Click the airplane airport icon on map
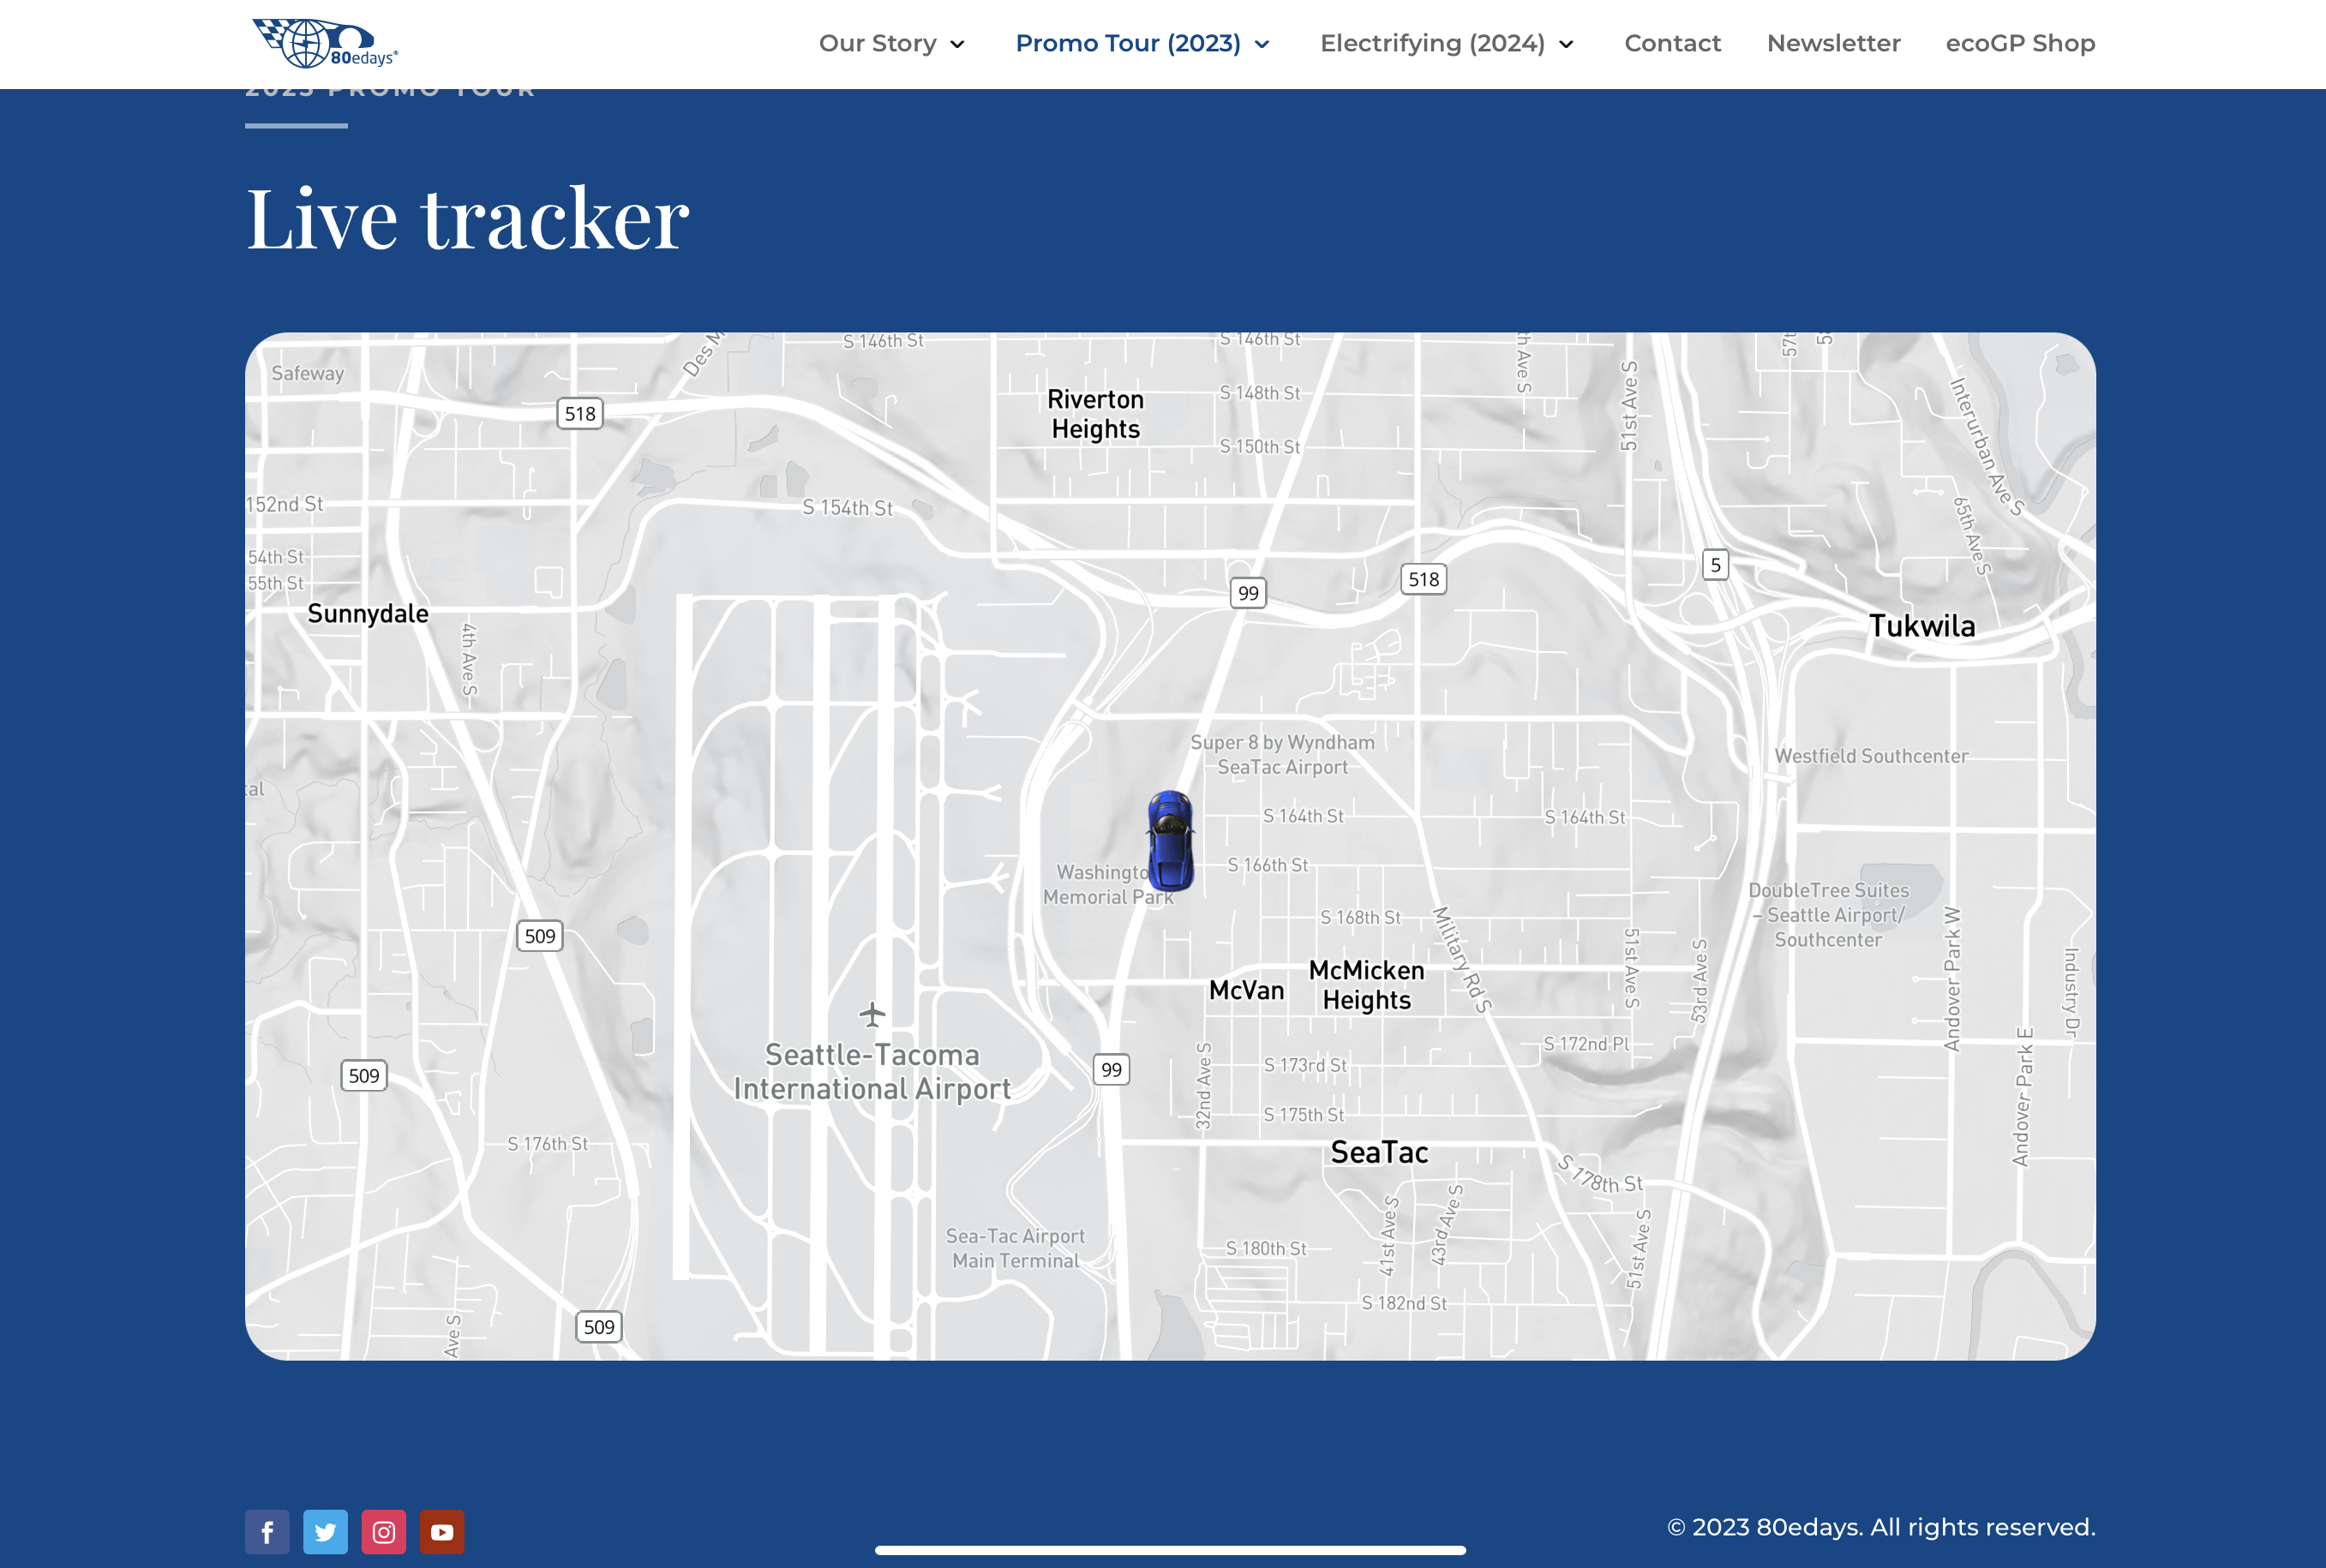Viewport: 2326px width, 1568px height. coord(872,1014)
